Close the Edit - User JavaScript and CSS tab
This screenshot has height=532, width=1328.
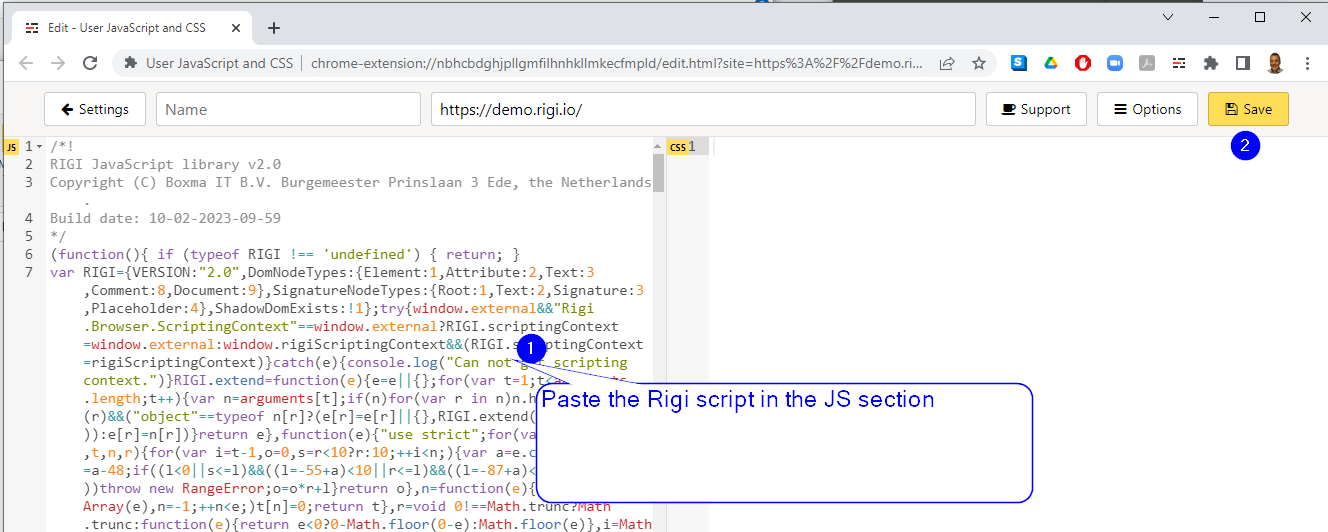point(238,28)
